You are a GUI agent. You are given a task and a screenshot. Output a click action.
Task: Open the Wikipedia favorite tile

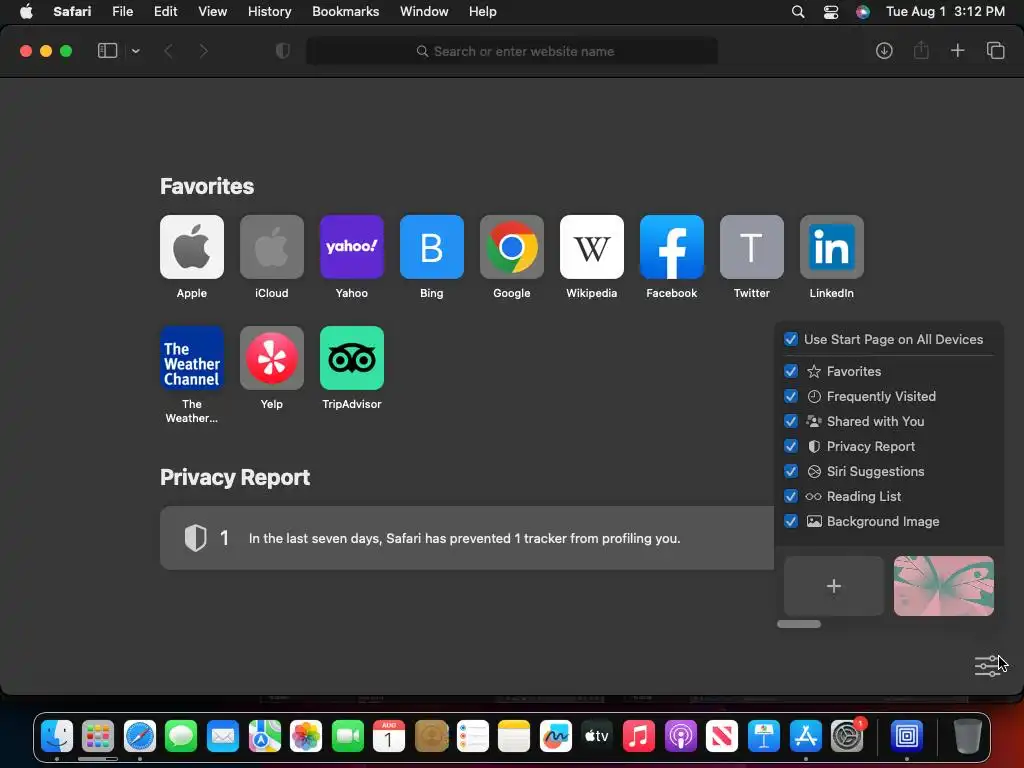click(592, 247)
